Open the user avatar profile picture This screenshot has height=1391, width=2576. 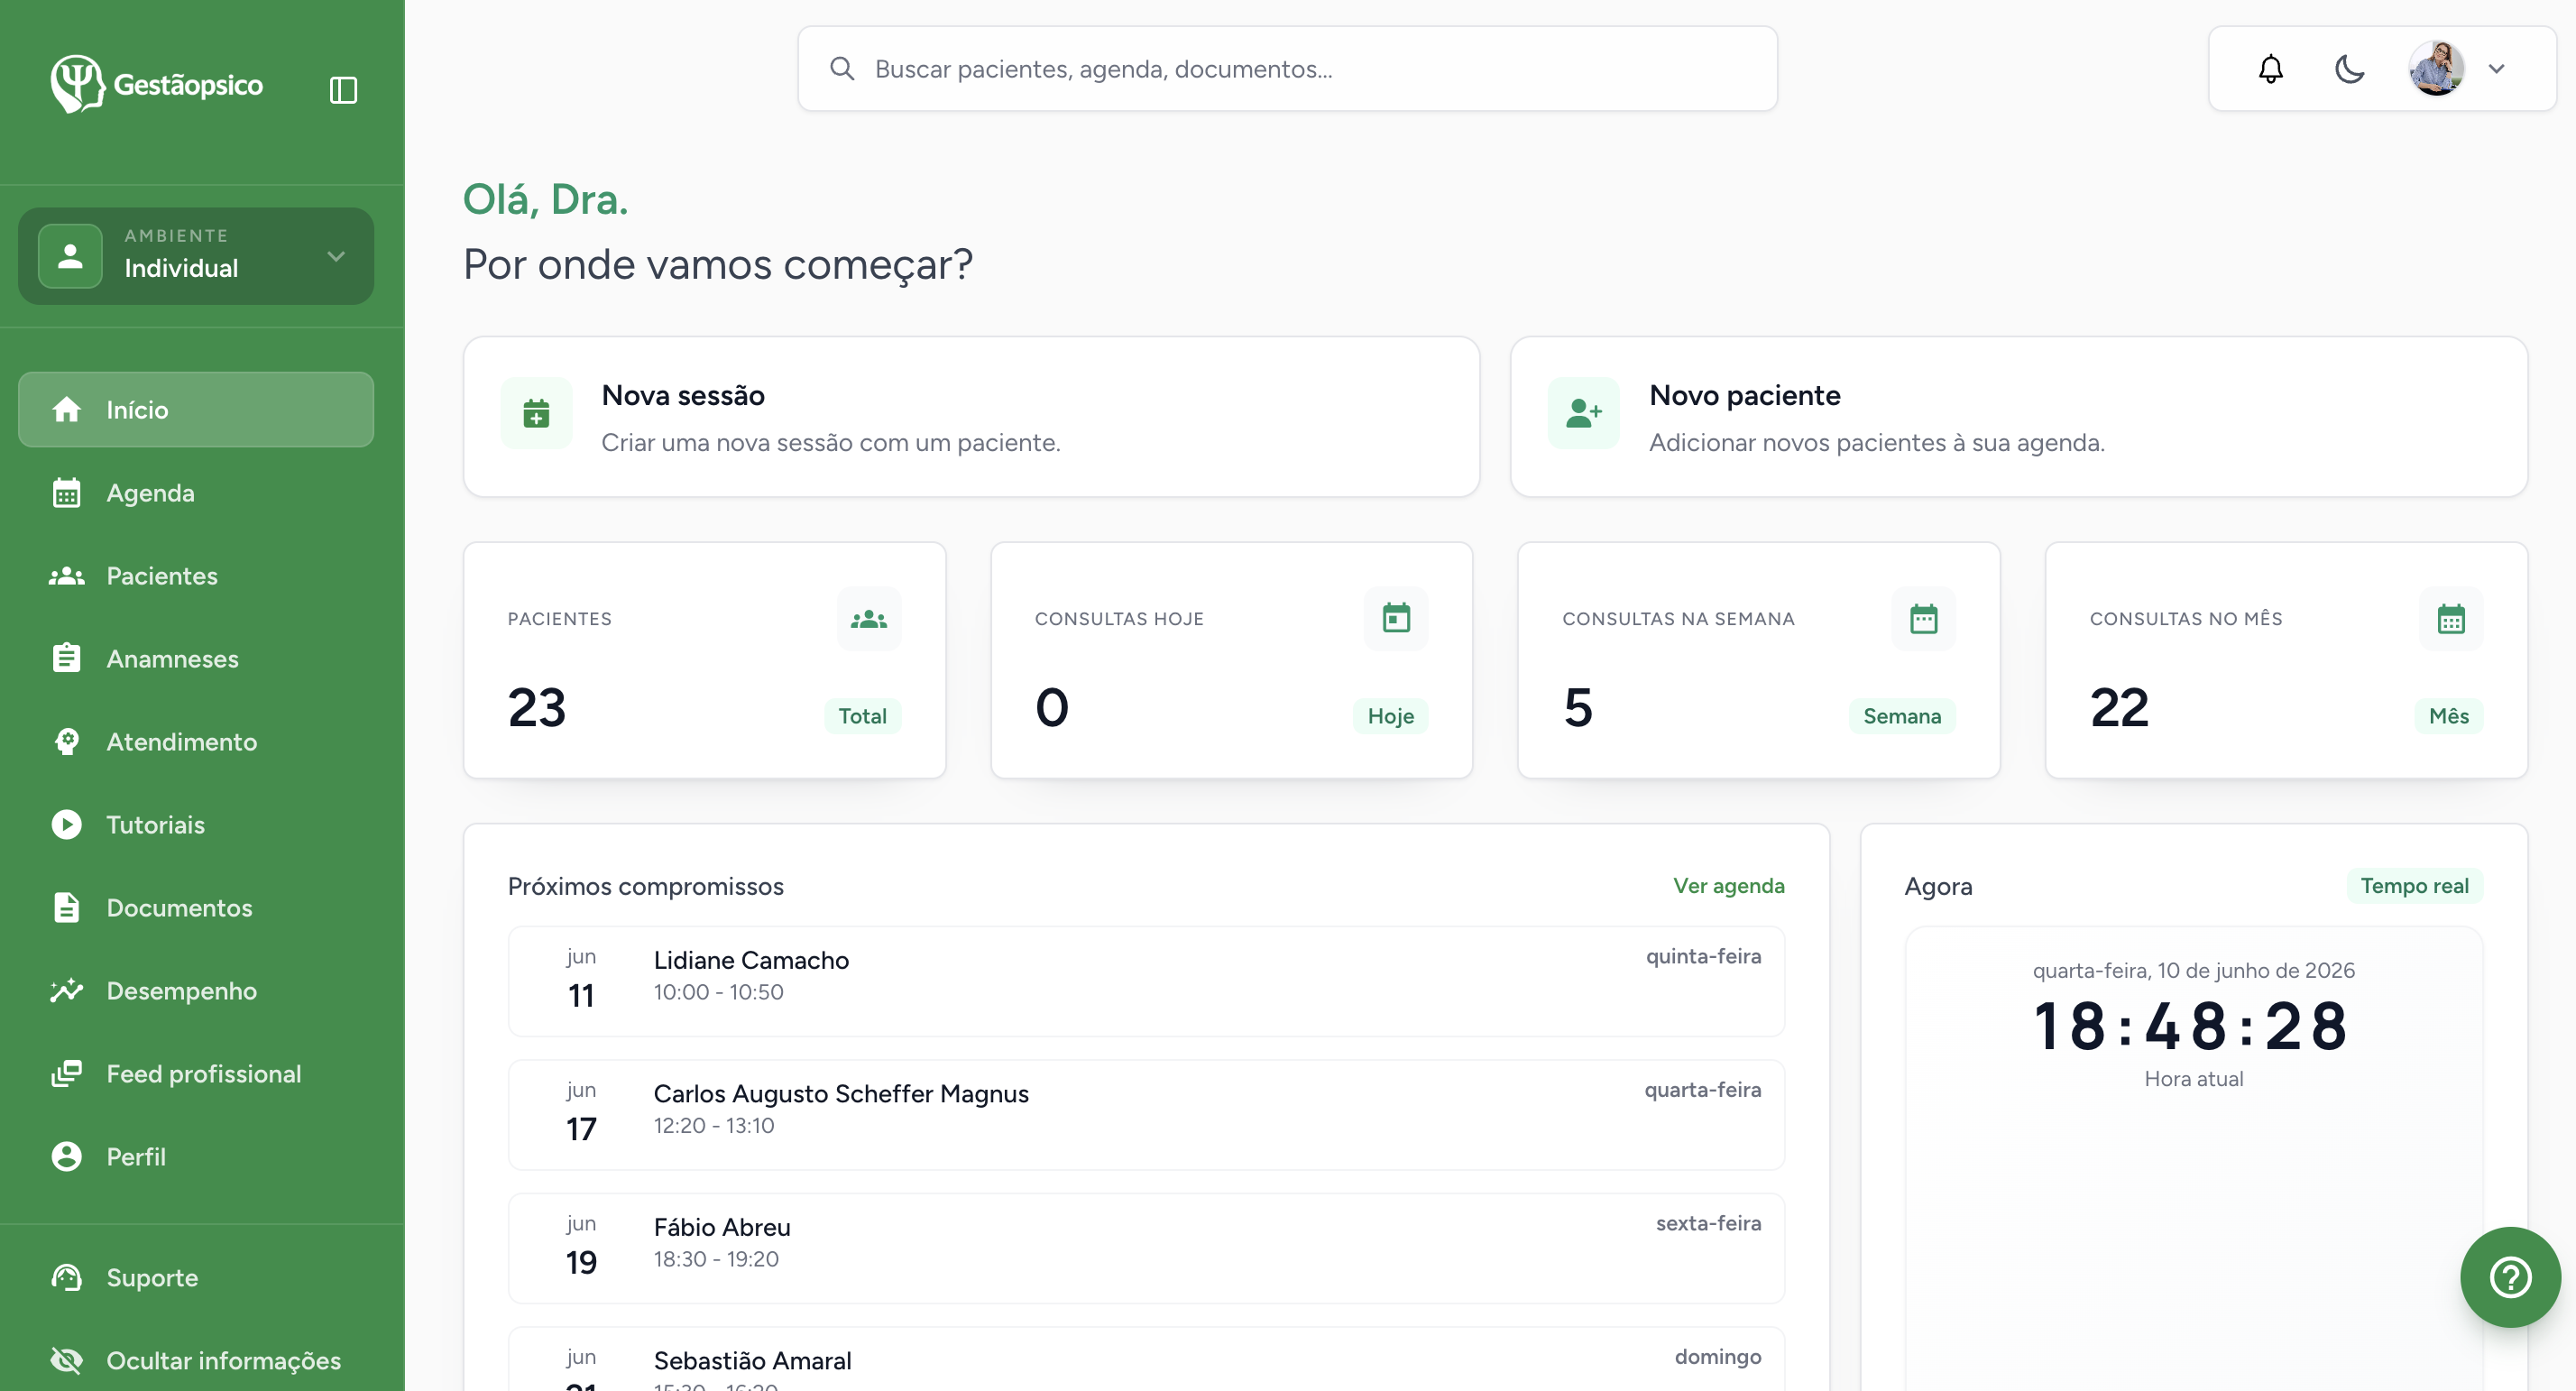2436,69
